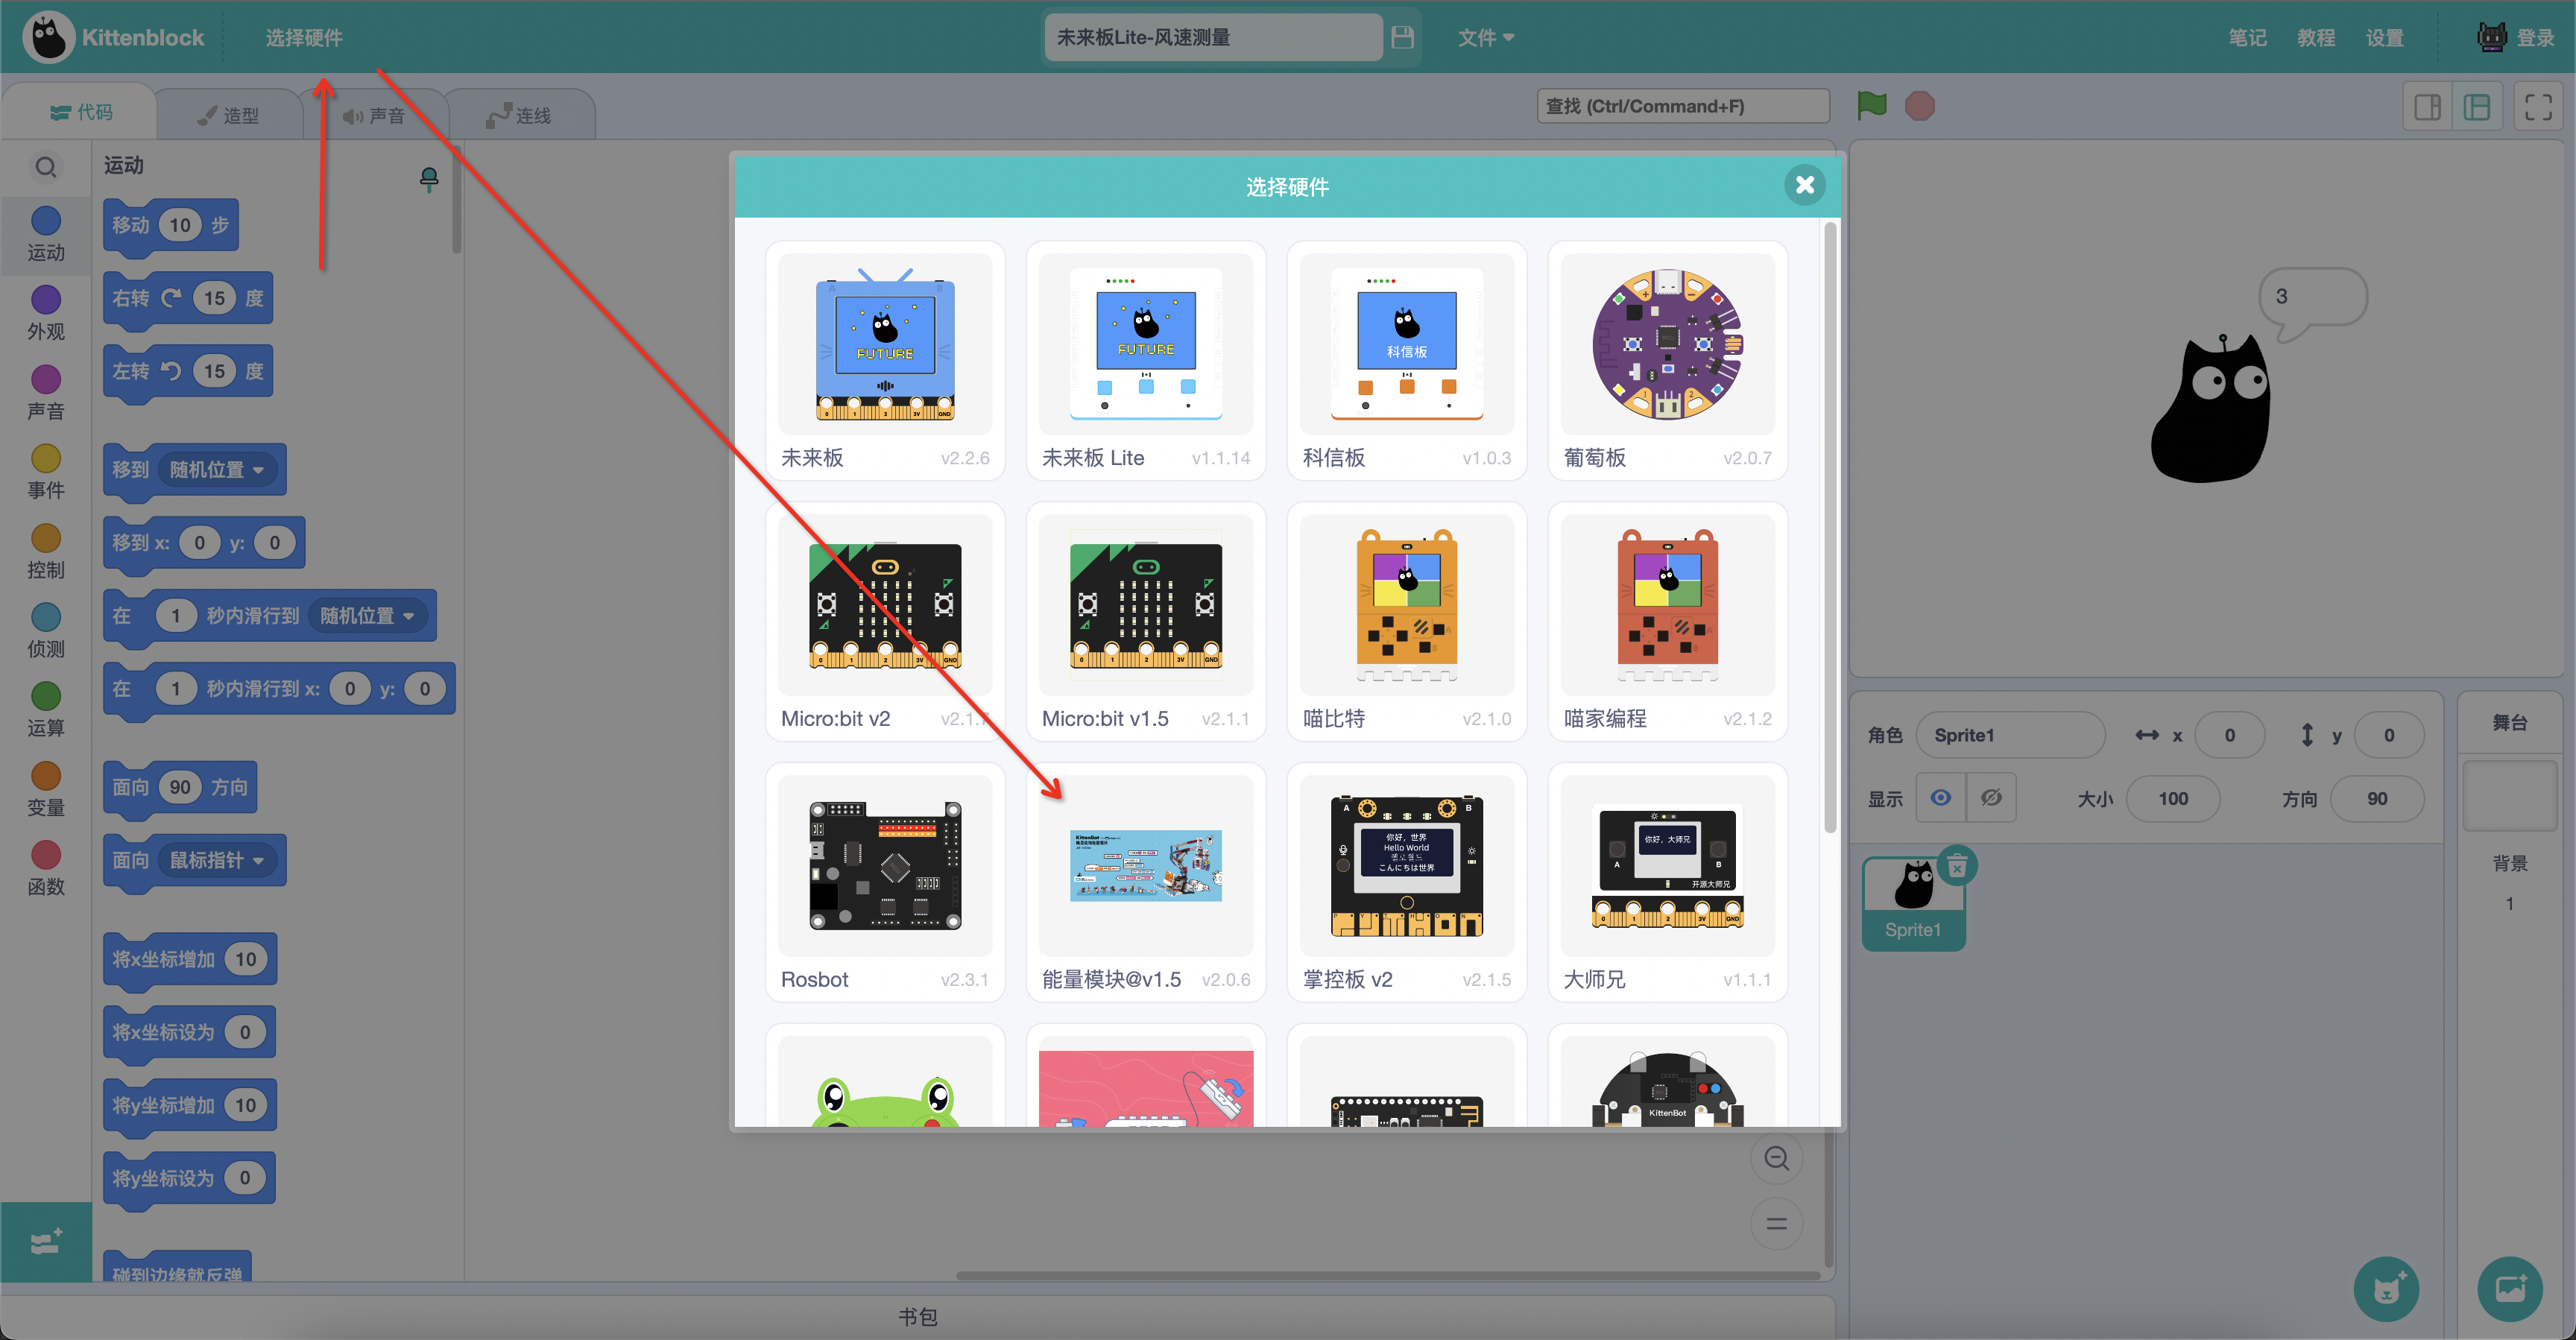The image size is (2576, 1340).
Task: Switch to large stage layout icon
Action: point(2477,107)
